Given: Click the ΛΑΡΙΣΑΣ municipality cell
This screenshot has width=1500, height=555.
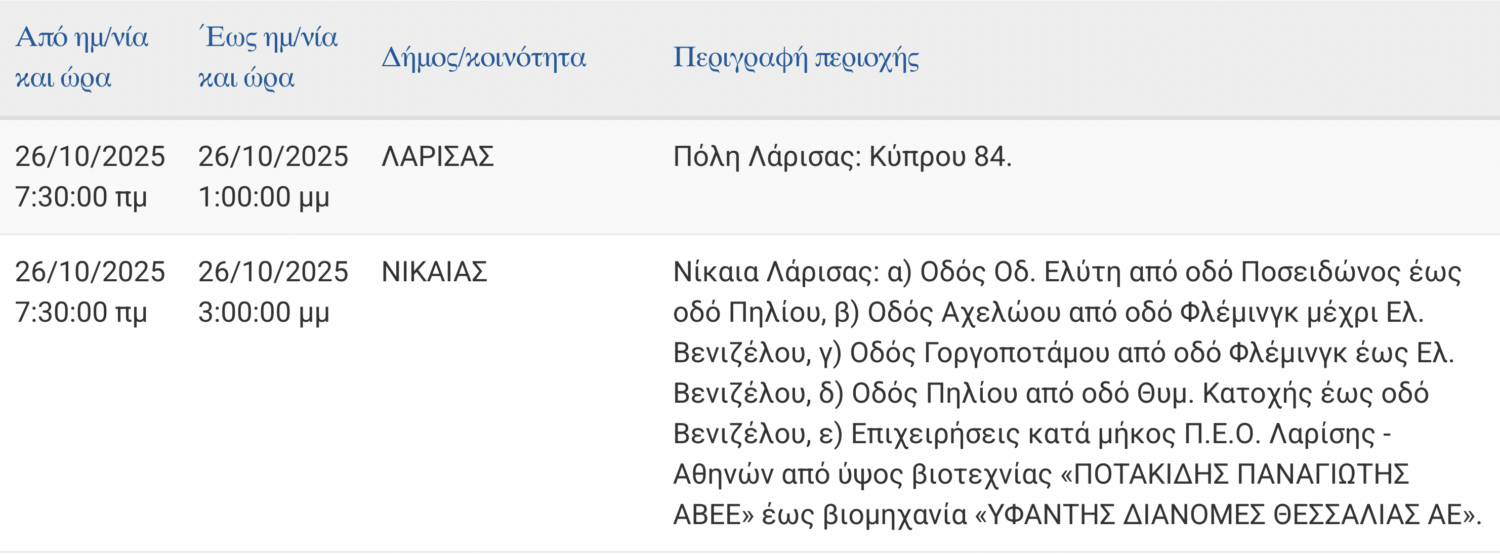Looking at the screenshot, I should (x=438, y=157).
